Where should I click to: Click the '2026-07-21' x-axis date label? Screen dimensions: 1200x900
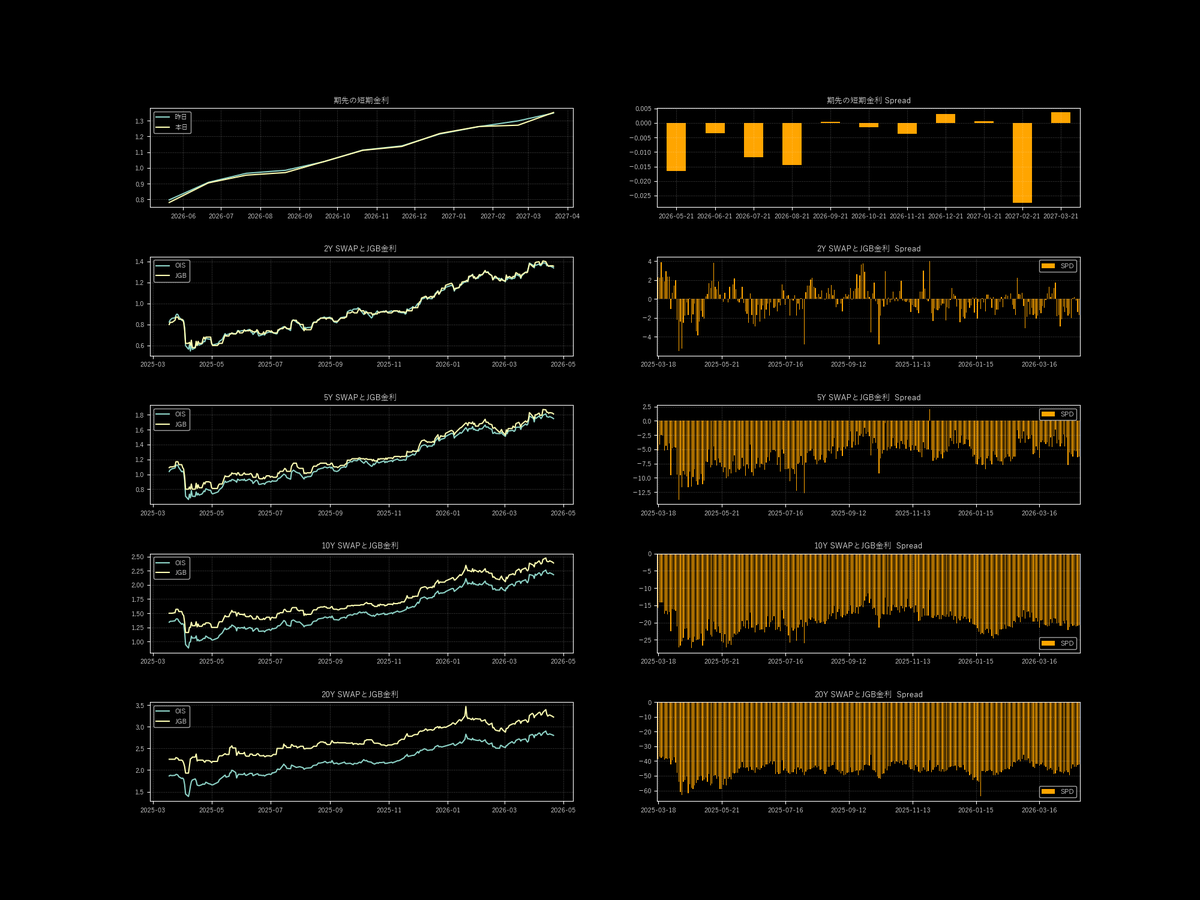(753, 216)
